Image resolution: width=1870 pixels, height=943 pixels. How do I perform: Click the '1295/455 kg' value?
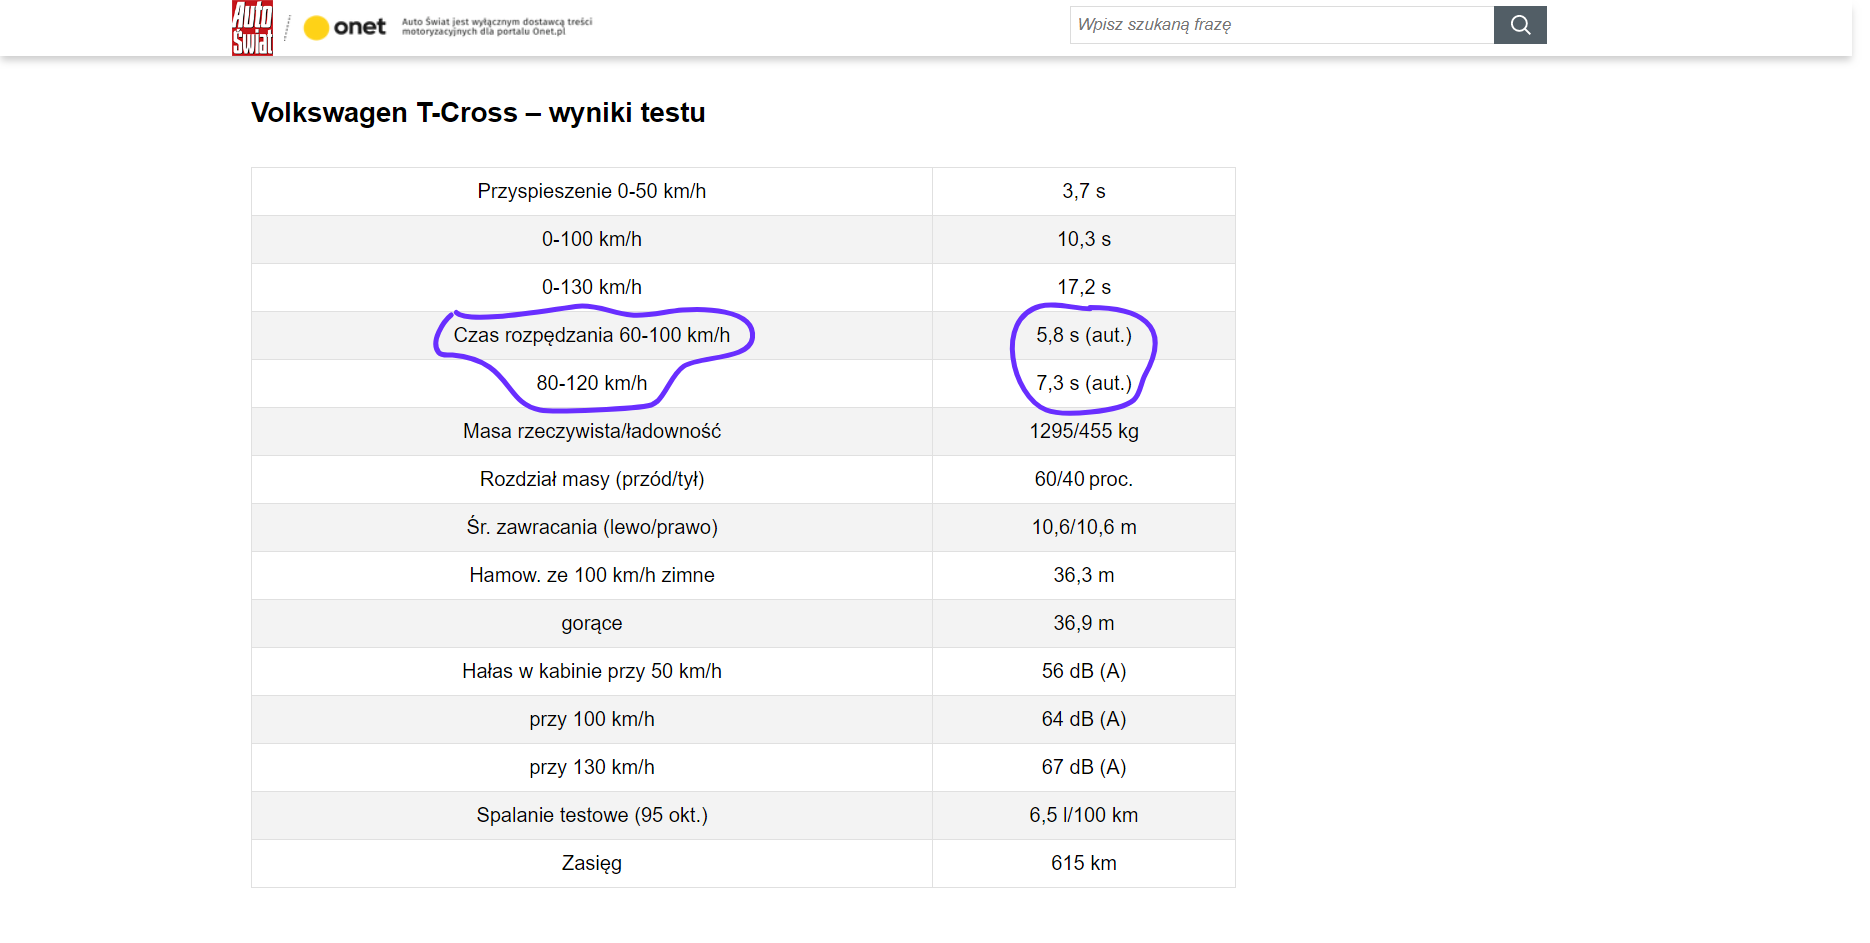[1084, 431]
